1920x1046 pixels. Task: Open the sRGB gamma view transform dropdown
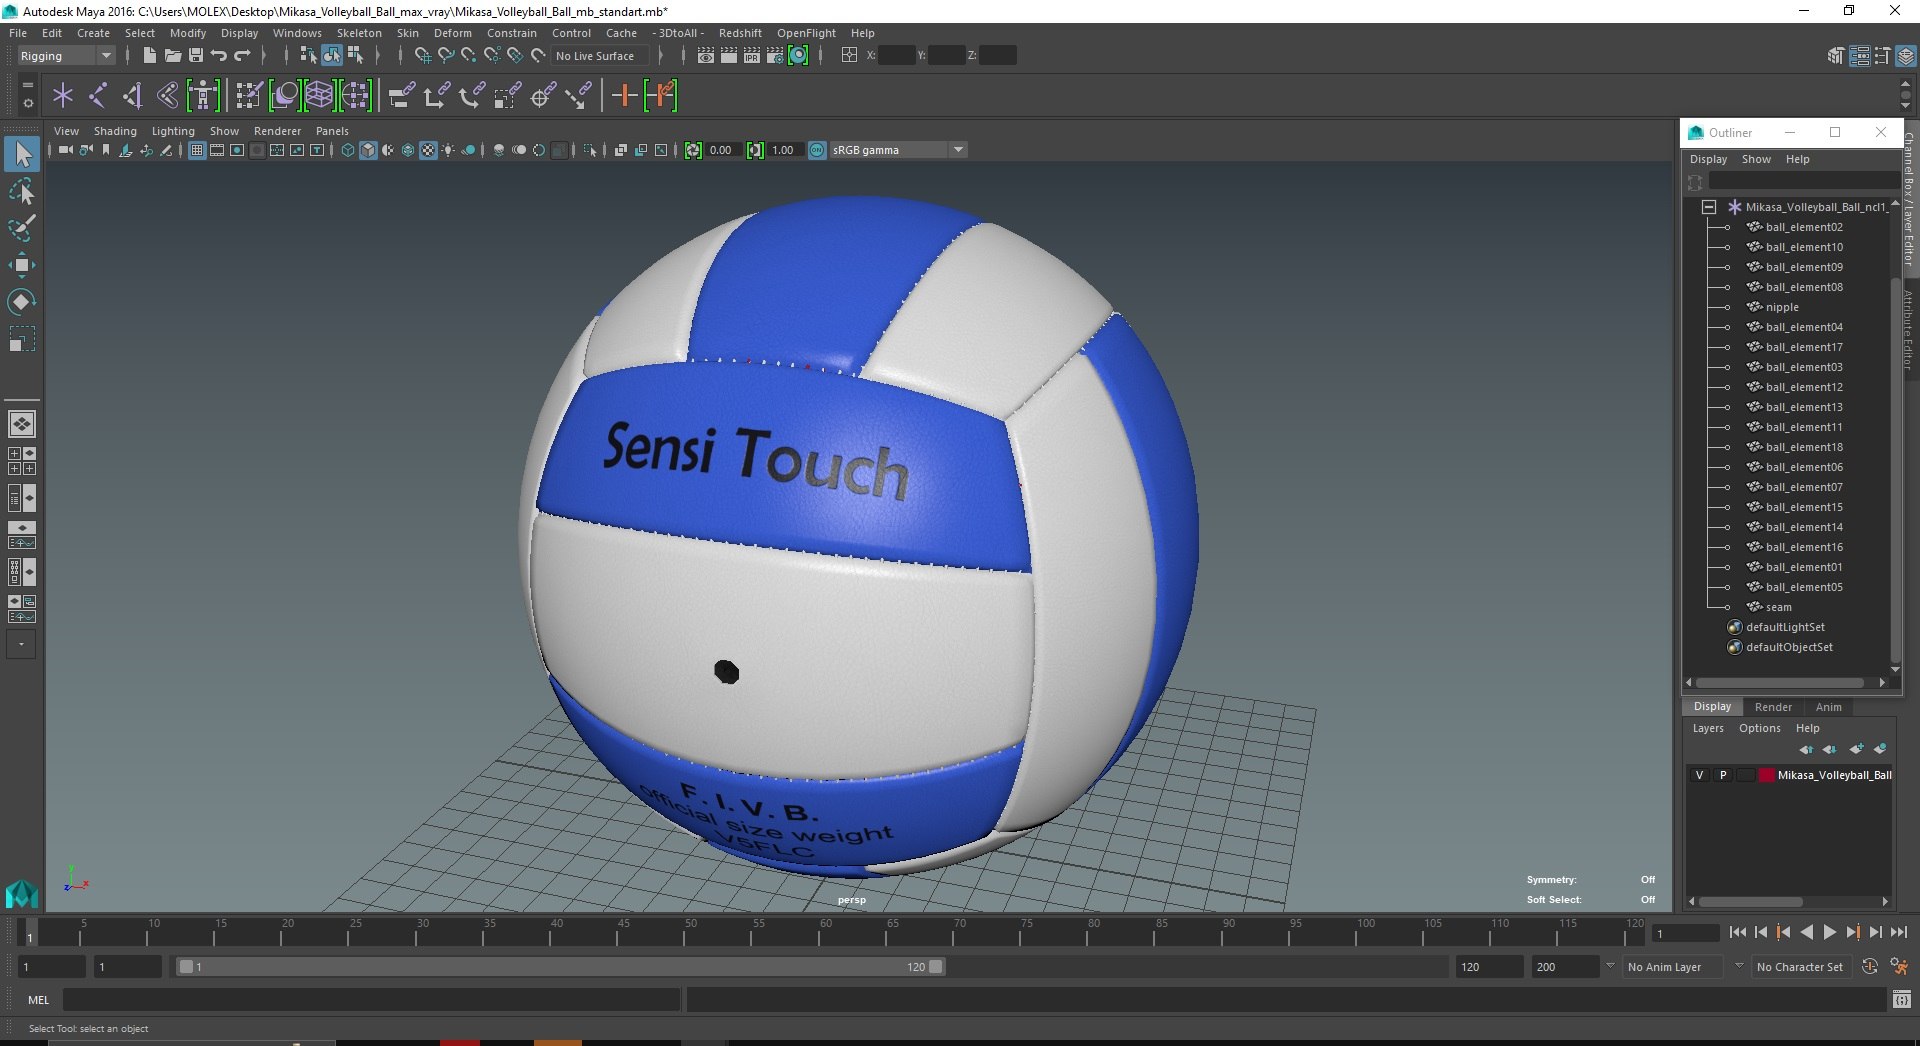(898, 150)
